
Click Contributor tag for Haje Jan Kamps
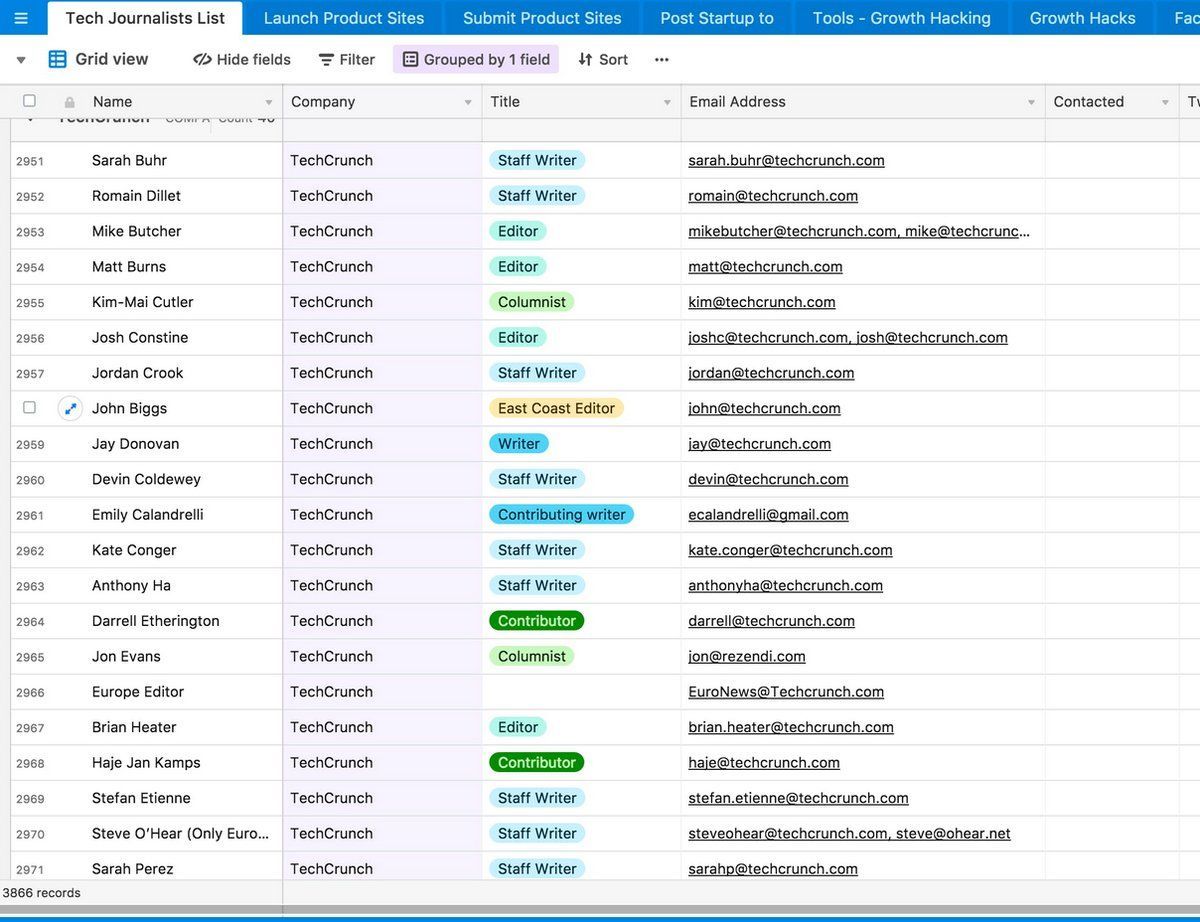536,763
